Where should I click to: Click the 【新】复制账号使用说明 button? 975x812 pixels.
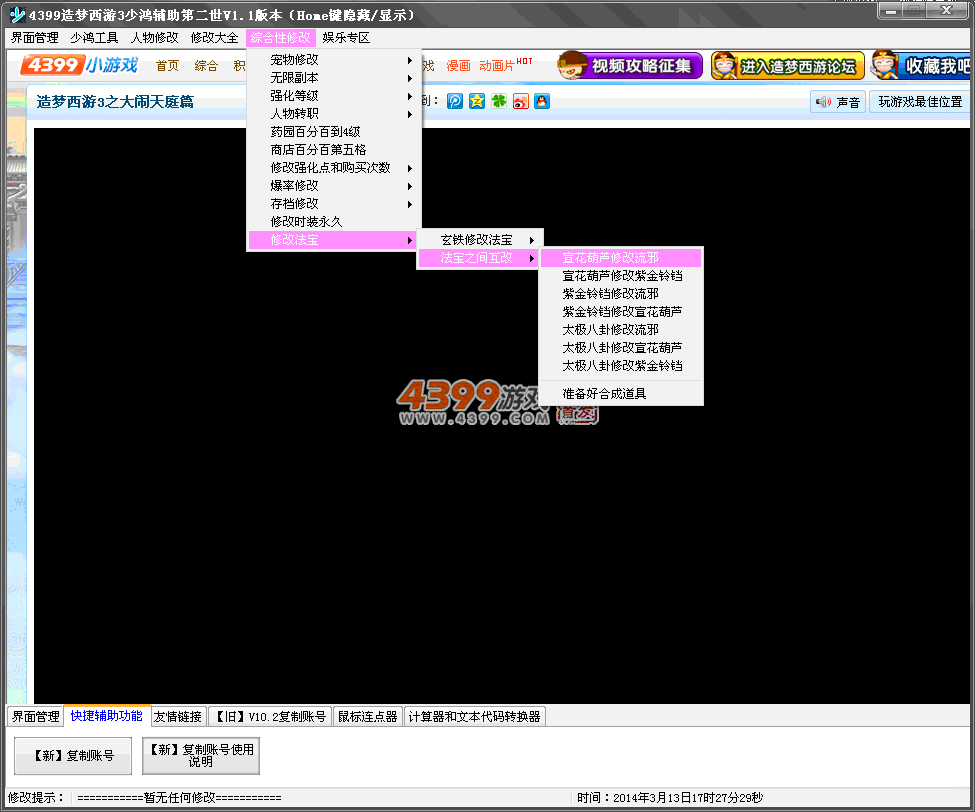click(x=201, y=756)
